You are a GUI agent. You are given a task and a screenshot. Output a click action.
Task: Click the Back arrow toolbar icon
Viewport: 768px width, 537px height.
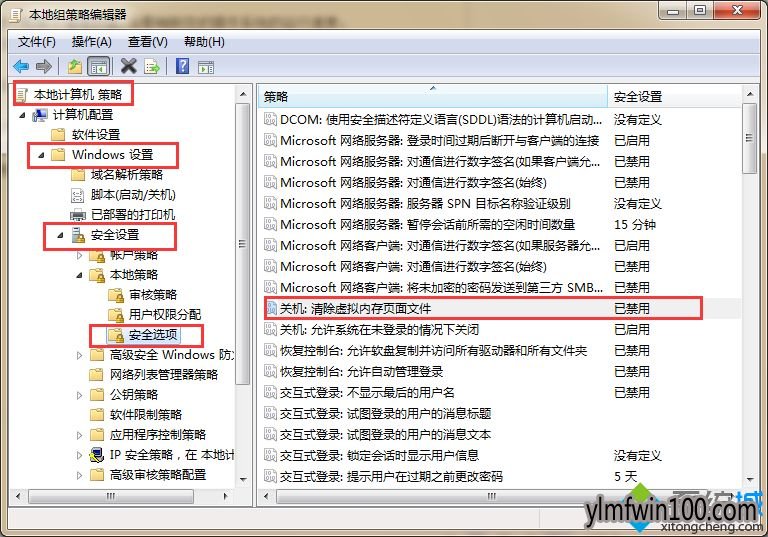pos(21,66)
